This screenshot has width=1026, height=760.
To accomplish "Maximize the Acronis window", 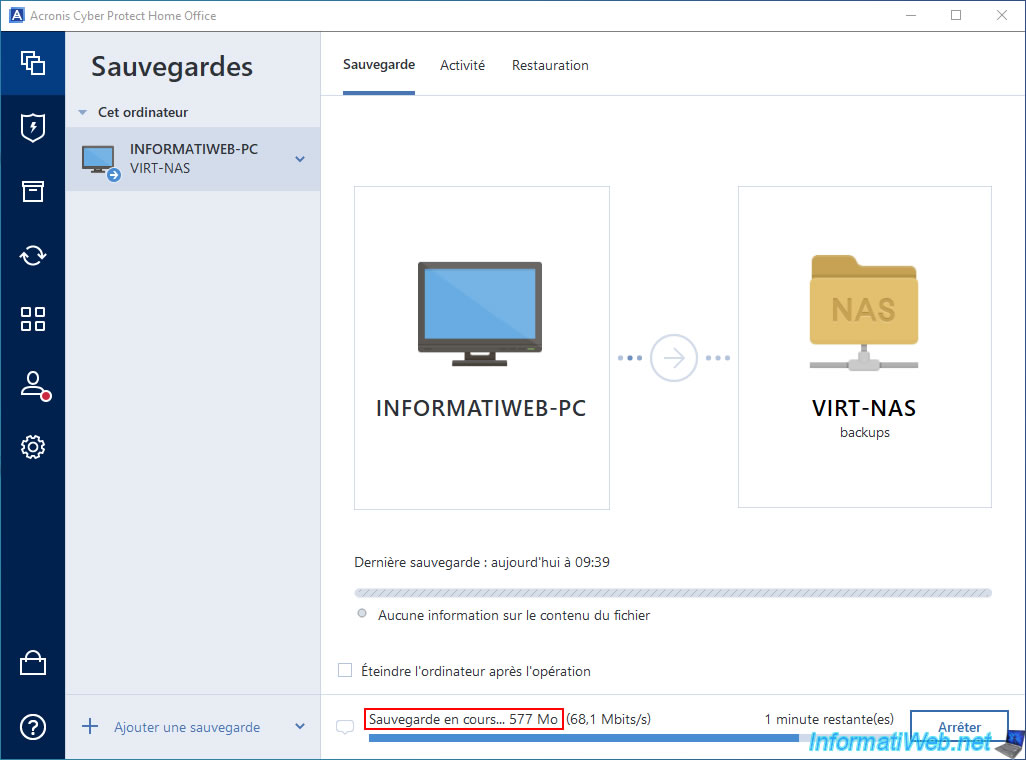I will [x=956, y=15].
